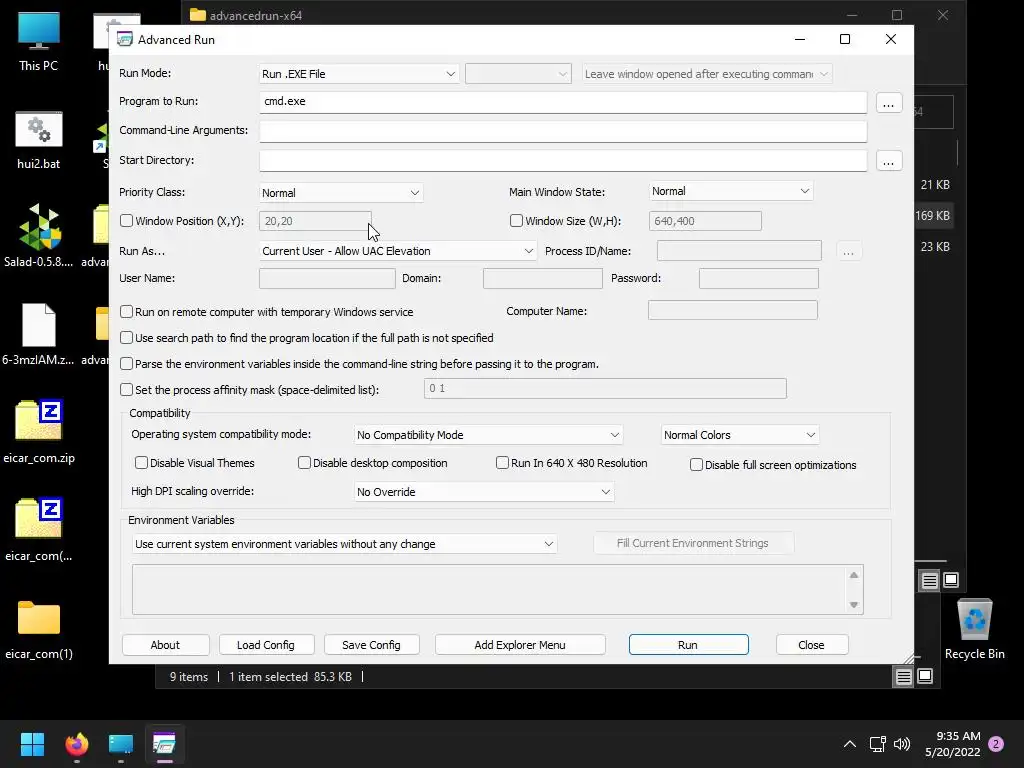Screen dimensions: 1024x768
Task: Enable Set the process affinity mask
Action: (127, 389)
